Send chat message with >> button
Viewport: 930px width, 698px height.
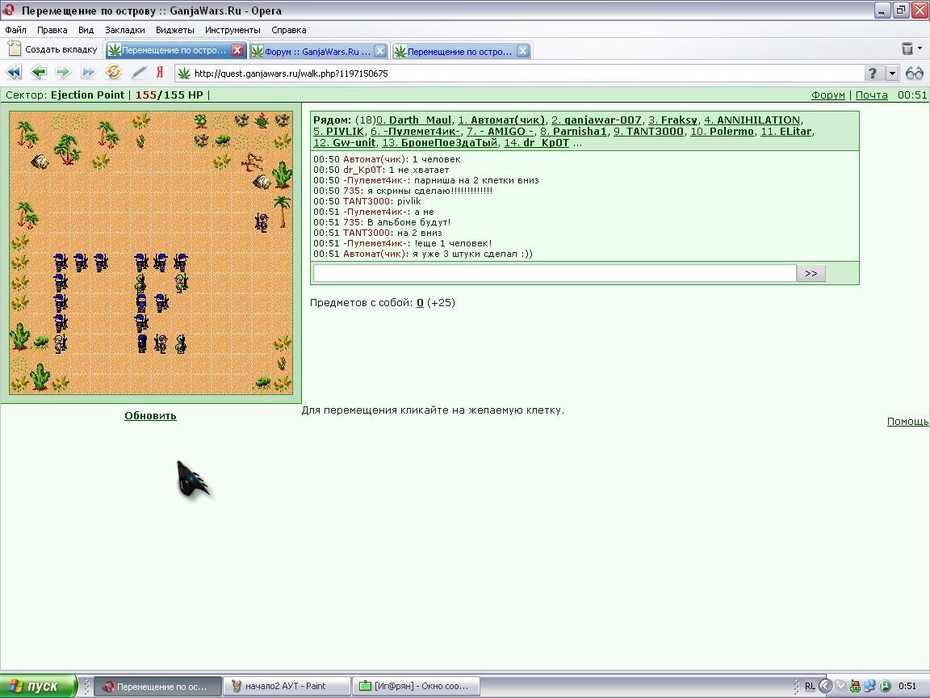click(x=811, y=273)
